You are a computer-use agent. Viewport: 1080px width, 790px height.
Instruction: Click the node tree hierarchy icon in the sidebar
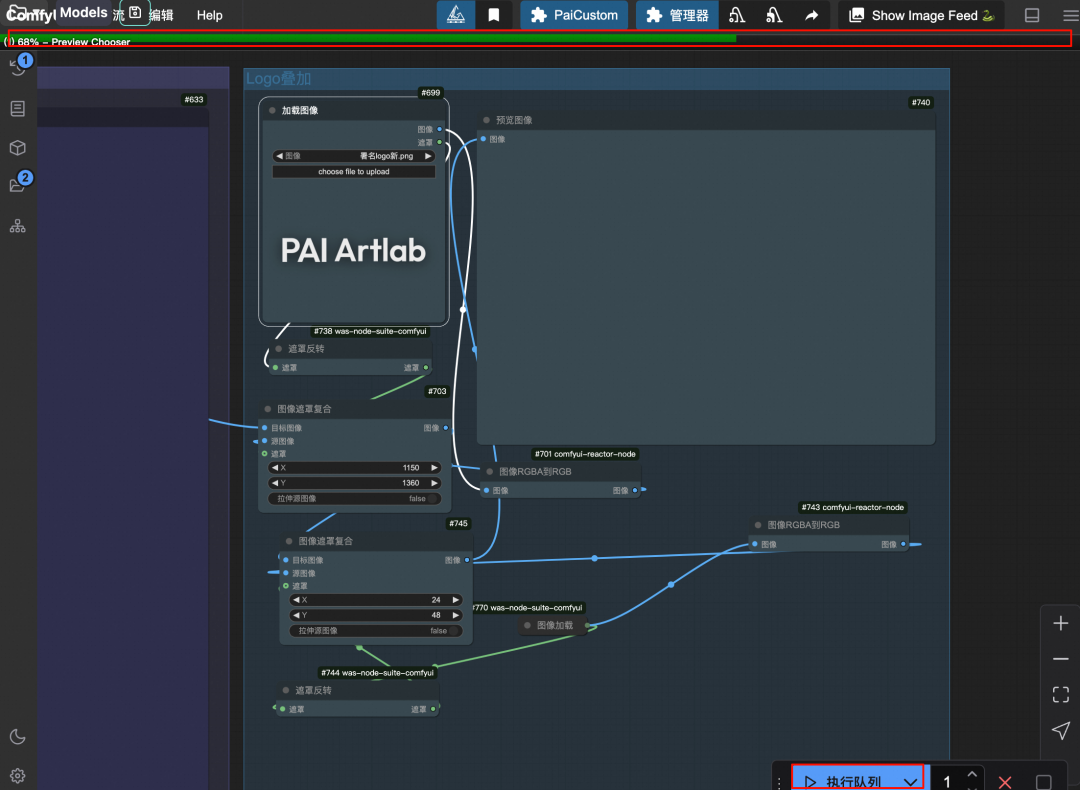18,226
